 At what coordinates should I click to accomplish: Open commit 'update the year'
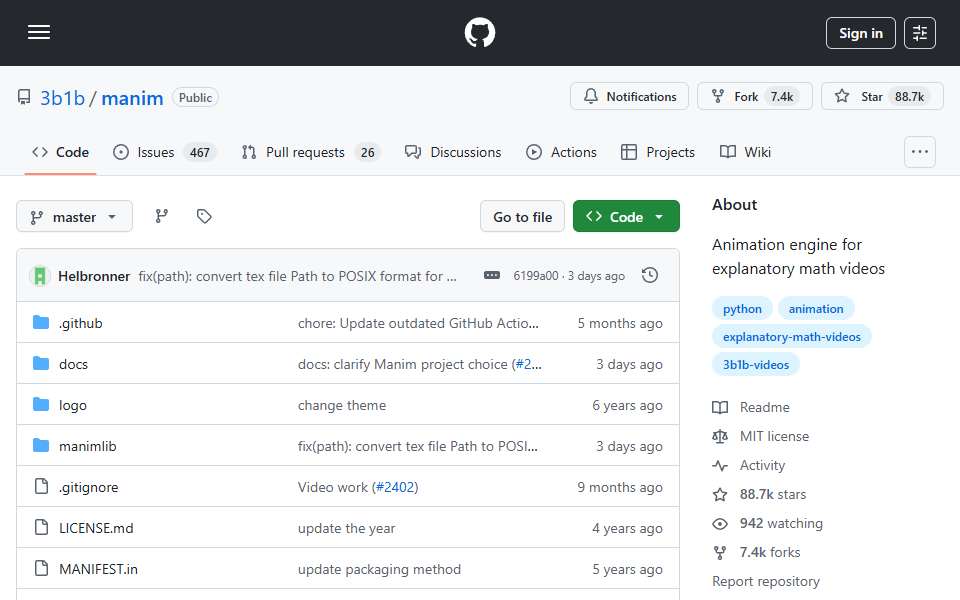[x=347, y=528]
